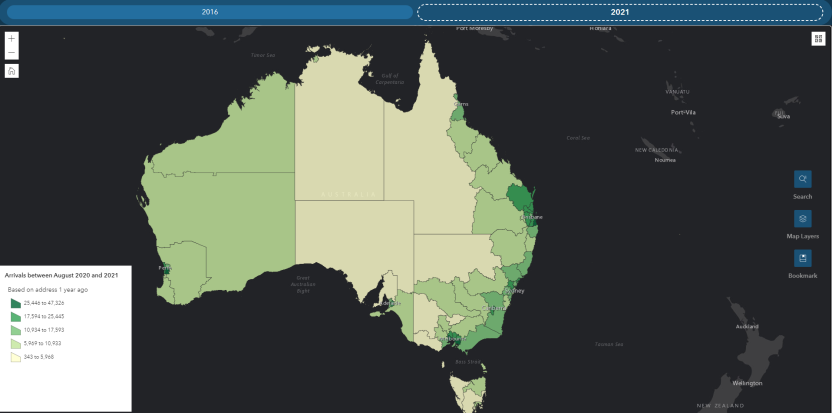Click the VANUATU map label
The image size is (832, 413).
click(678, 92)
